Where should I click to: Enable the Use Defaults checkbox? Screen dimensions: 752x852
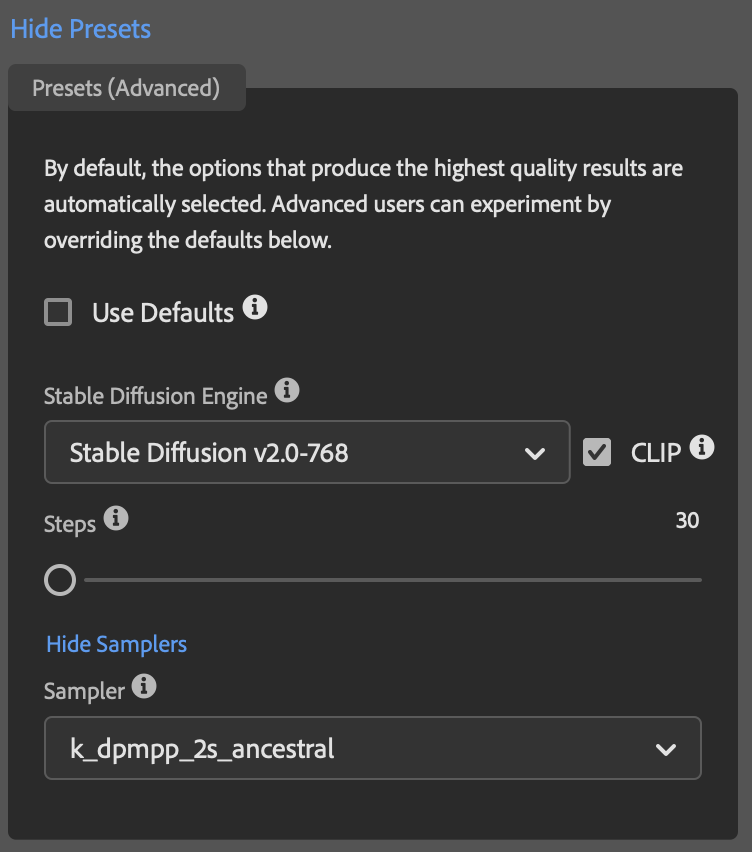pos(58,312)
